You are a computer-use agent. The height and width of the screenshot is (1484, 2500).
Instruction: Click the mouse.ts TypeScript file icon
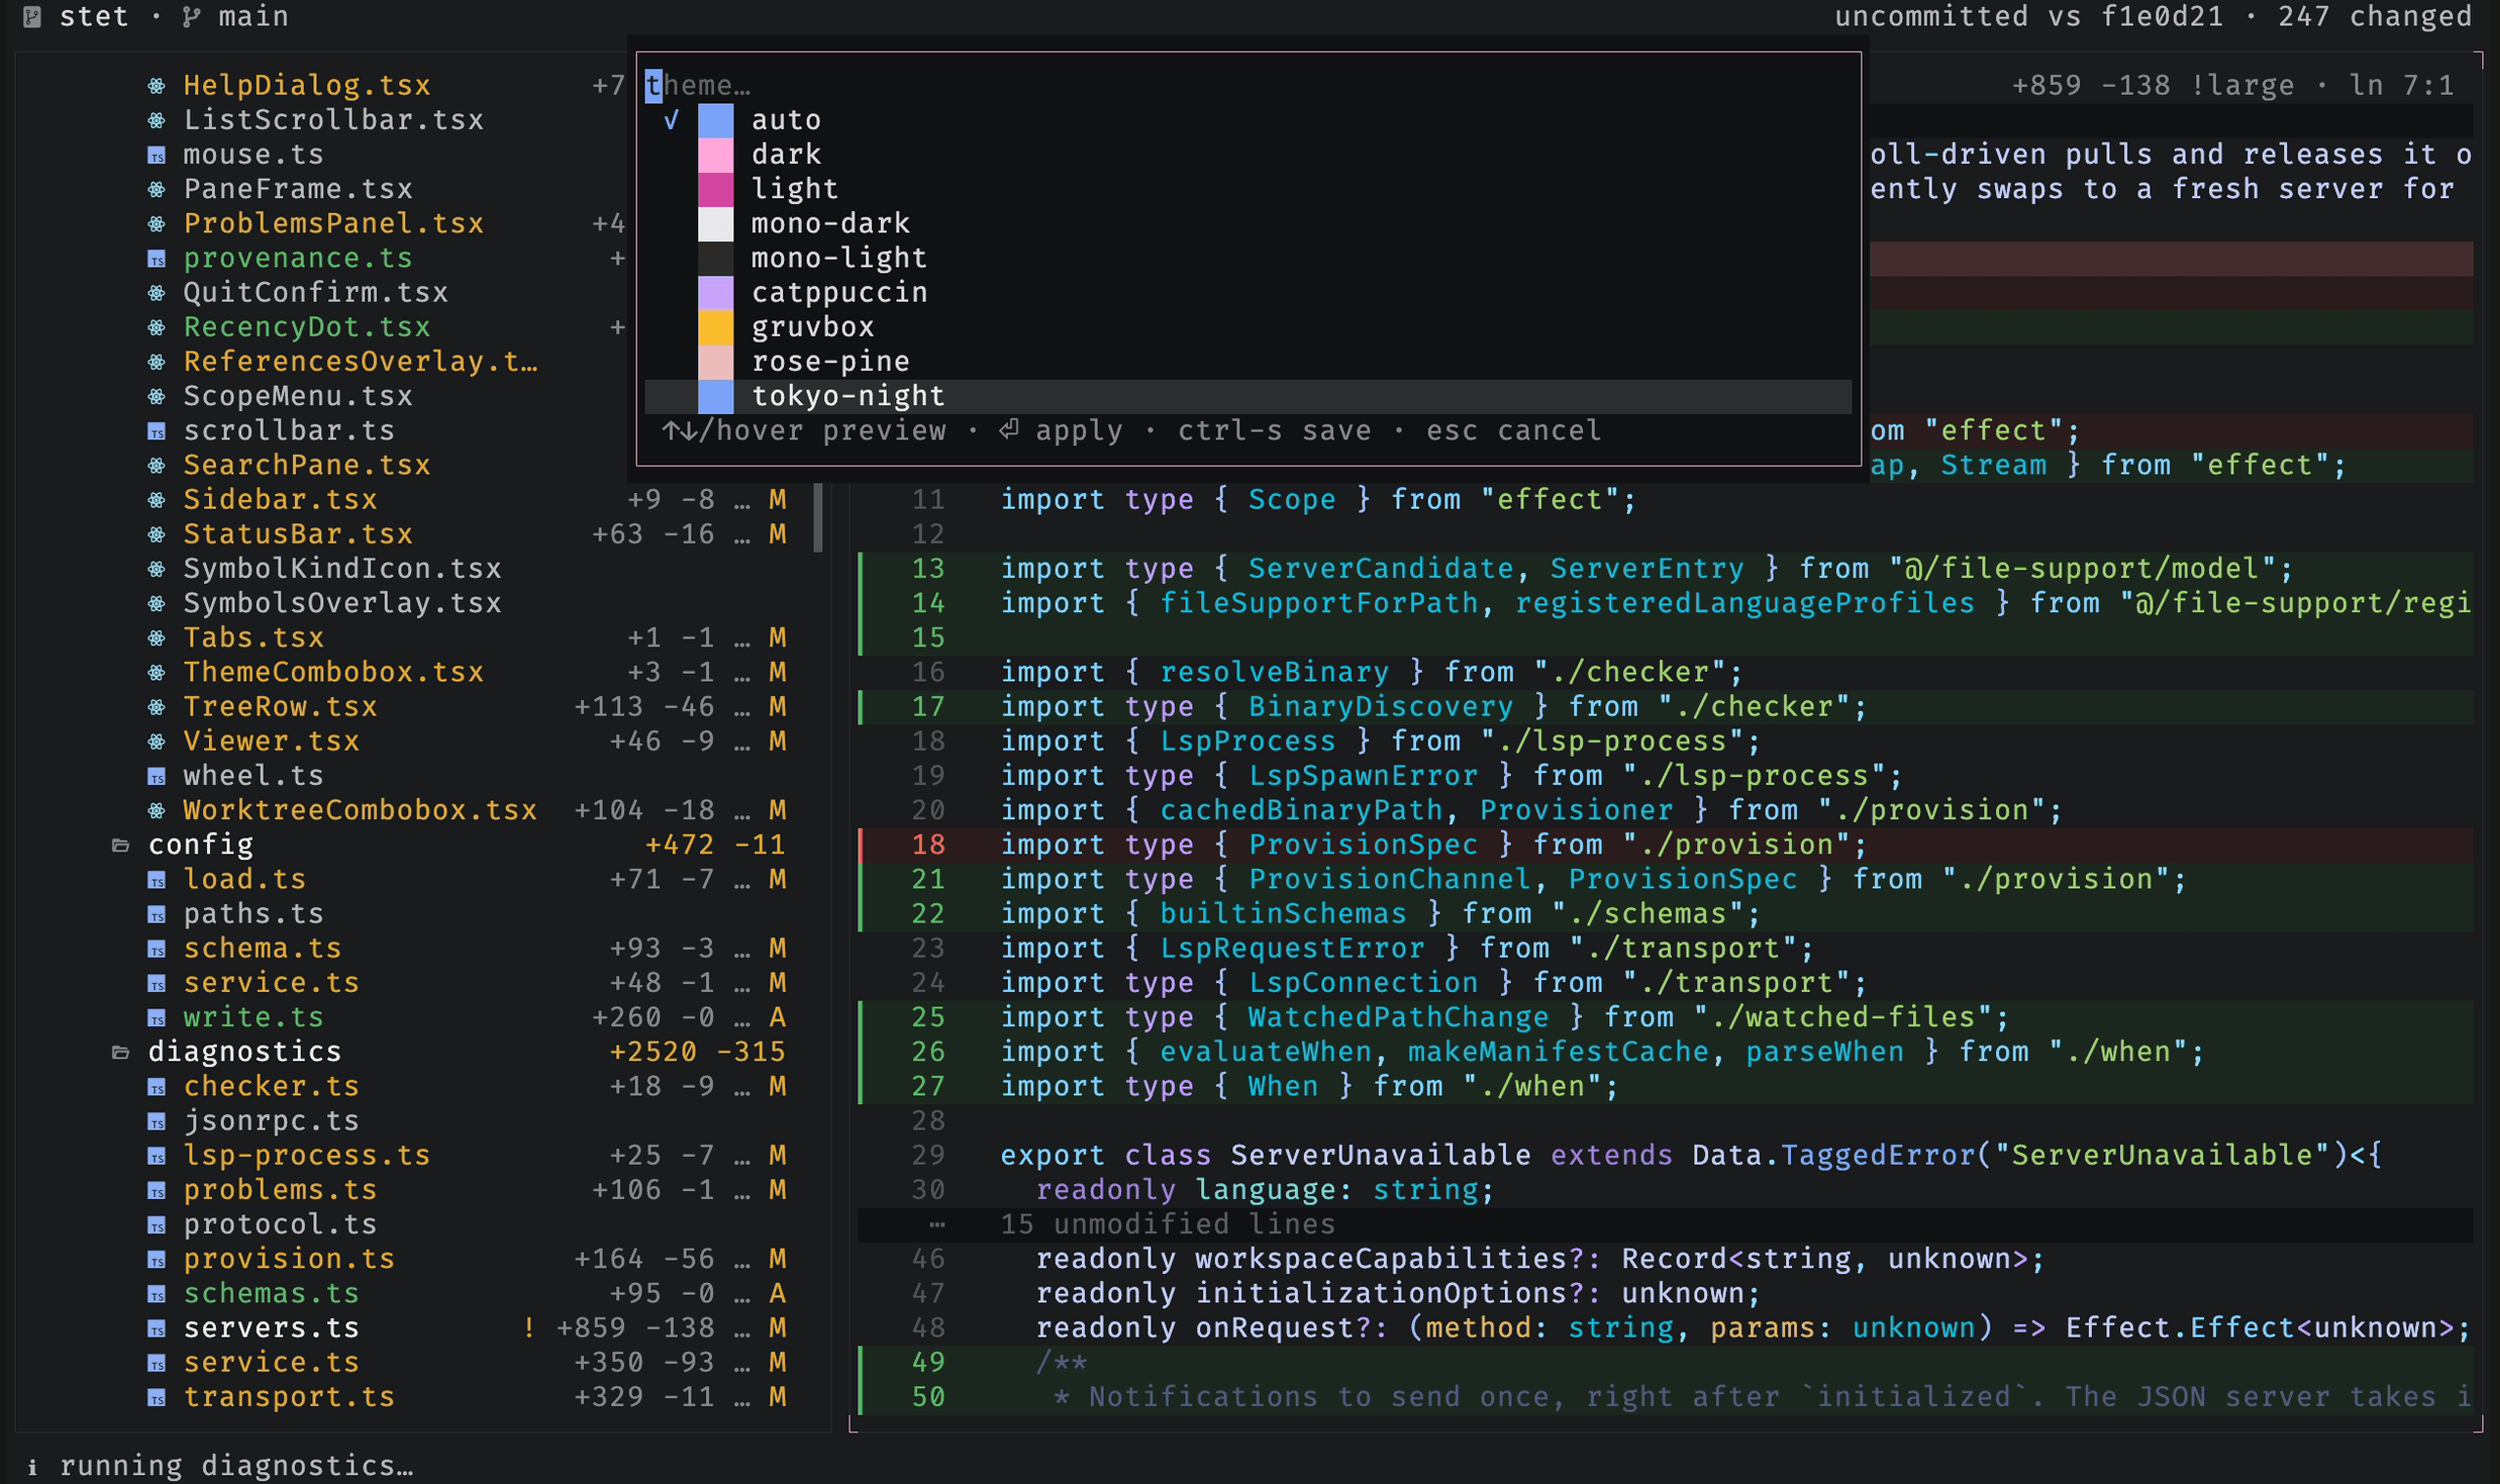pos(157,155)
